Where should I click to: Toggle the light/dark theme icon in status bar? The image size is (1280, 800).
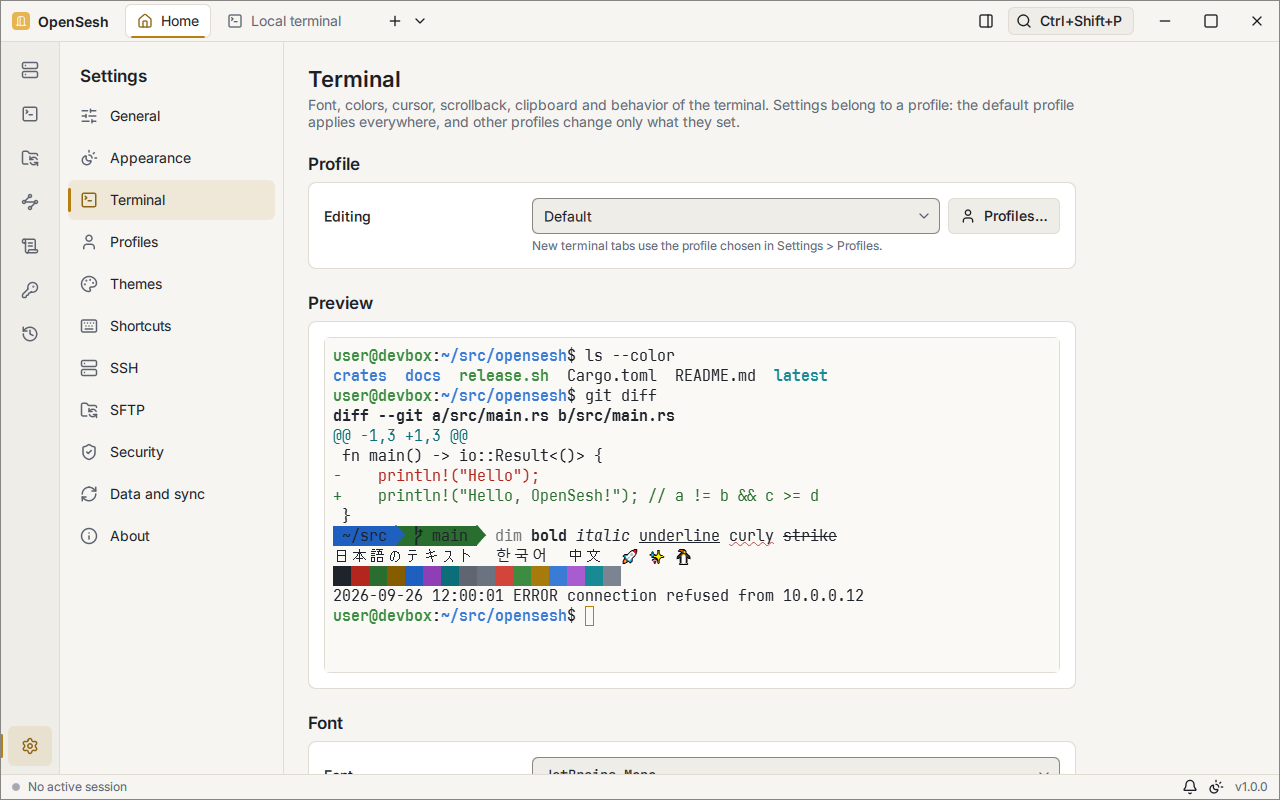point(1216,787)
